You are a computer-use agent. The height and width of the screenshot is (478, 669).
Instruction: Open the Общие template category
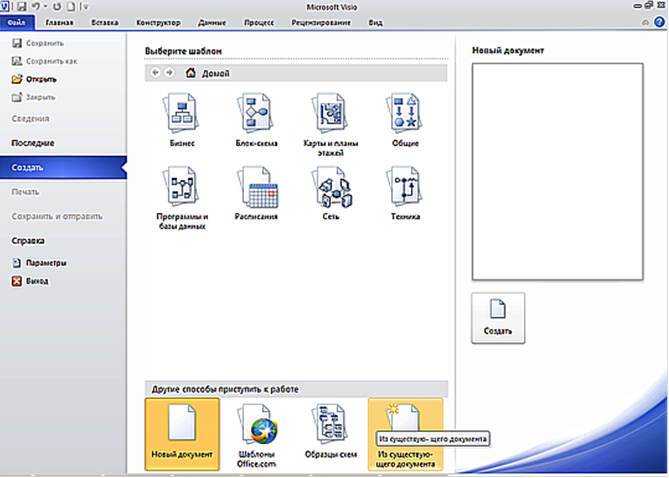[405, 120]
